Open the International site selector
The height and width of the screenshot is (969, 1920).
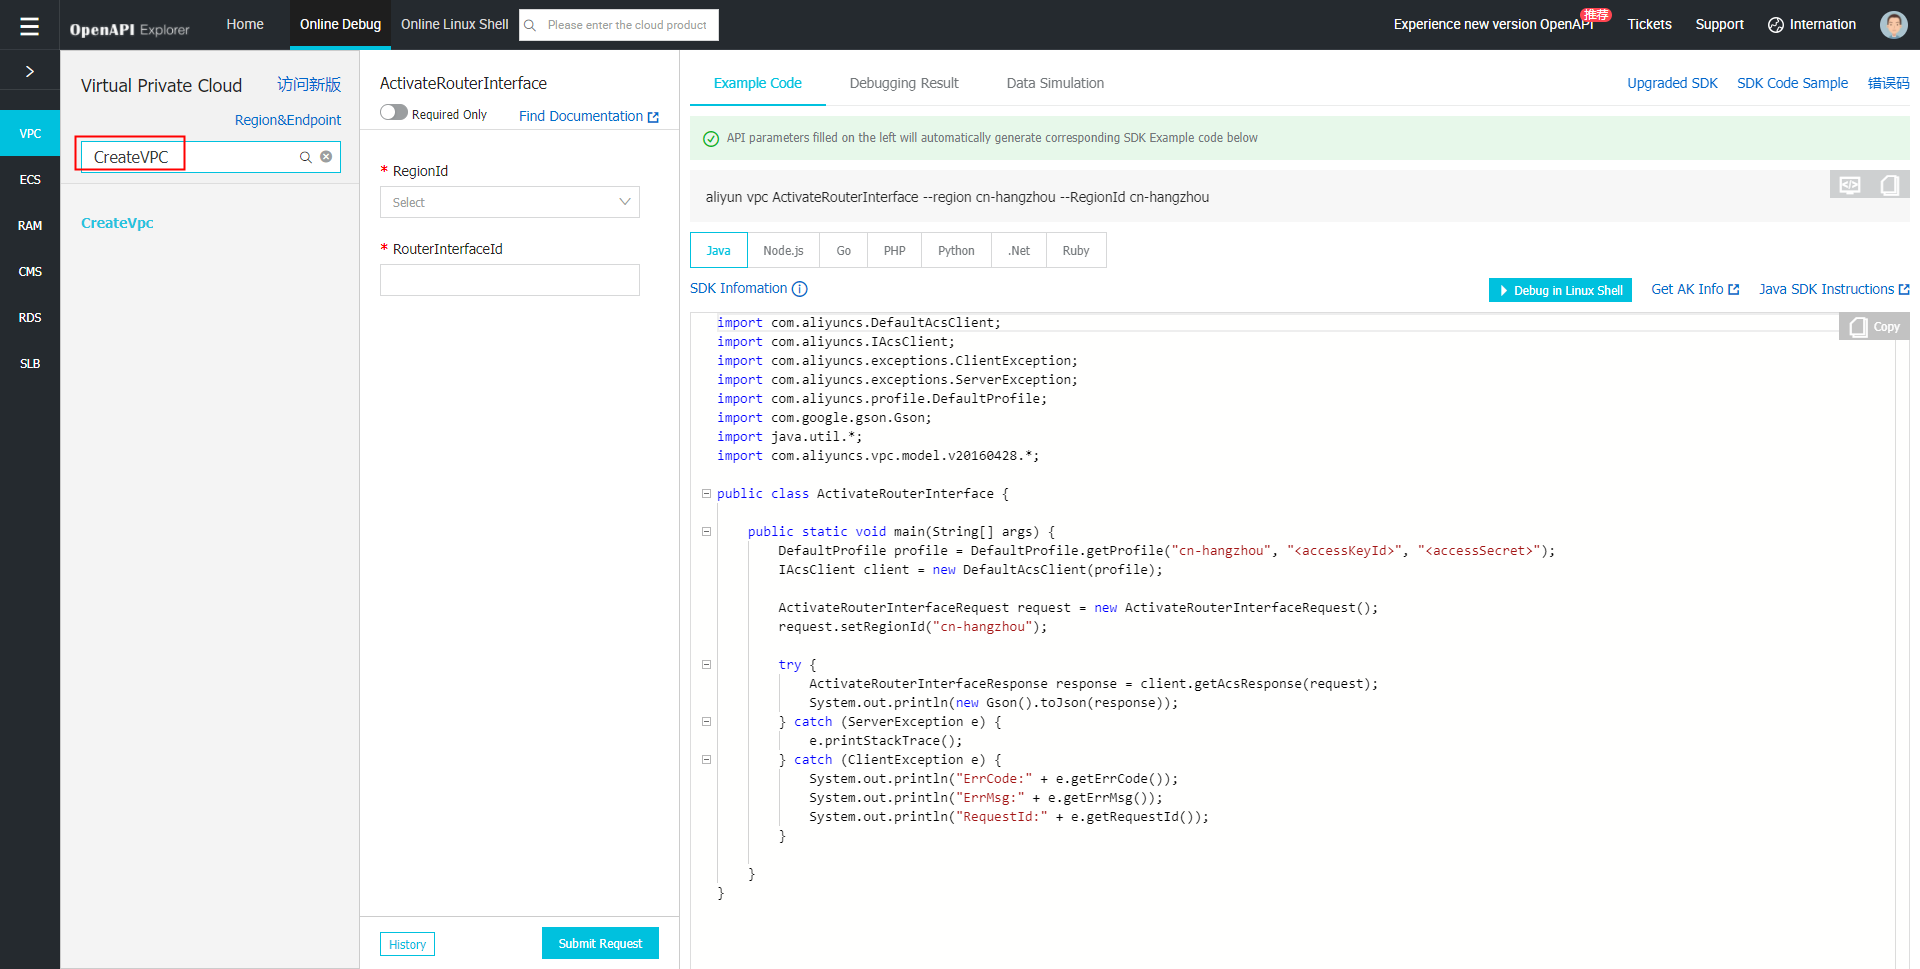pos(1812,24)
